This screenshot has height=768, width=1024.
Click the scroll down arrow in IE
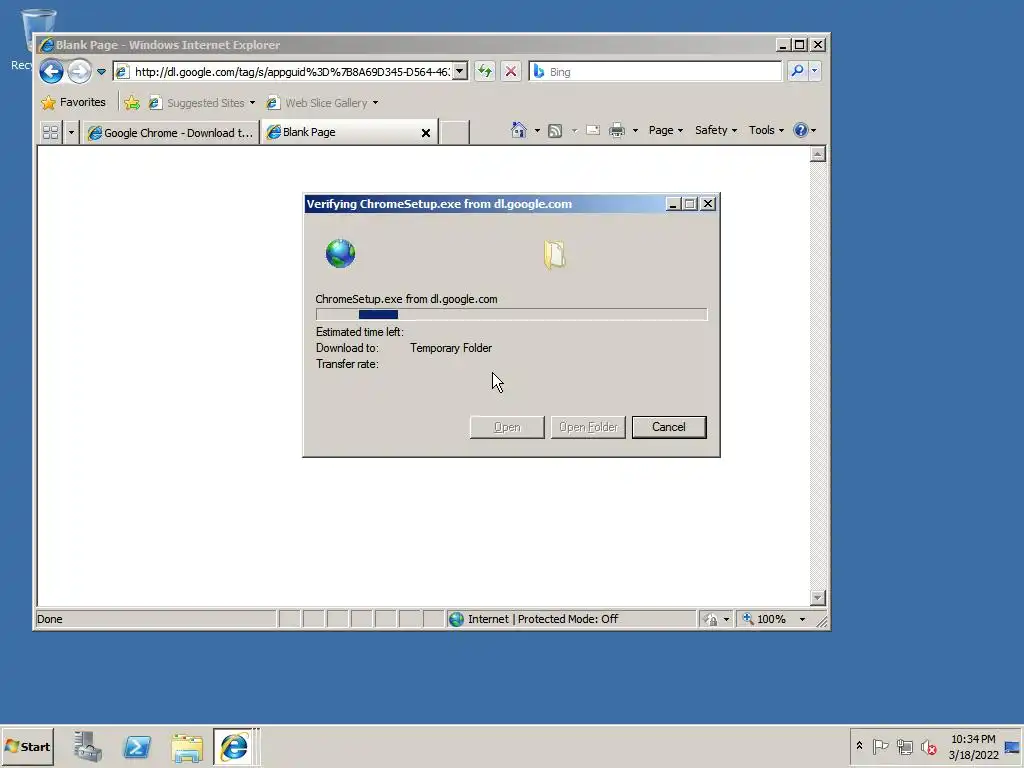818,598
